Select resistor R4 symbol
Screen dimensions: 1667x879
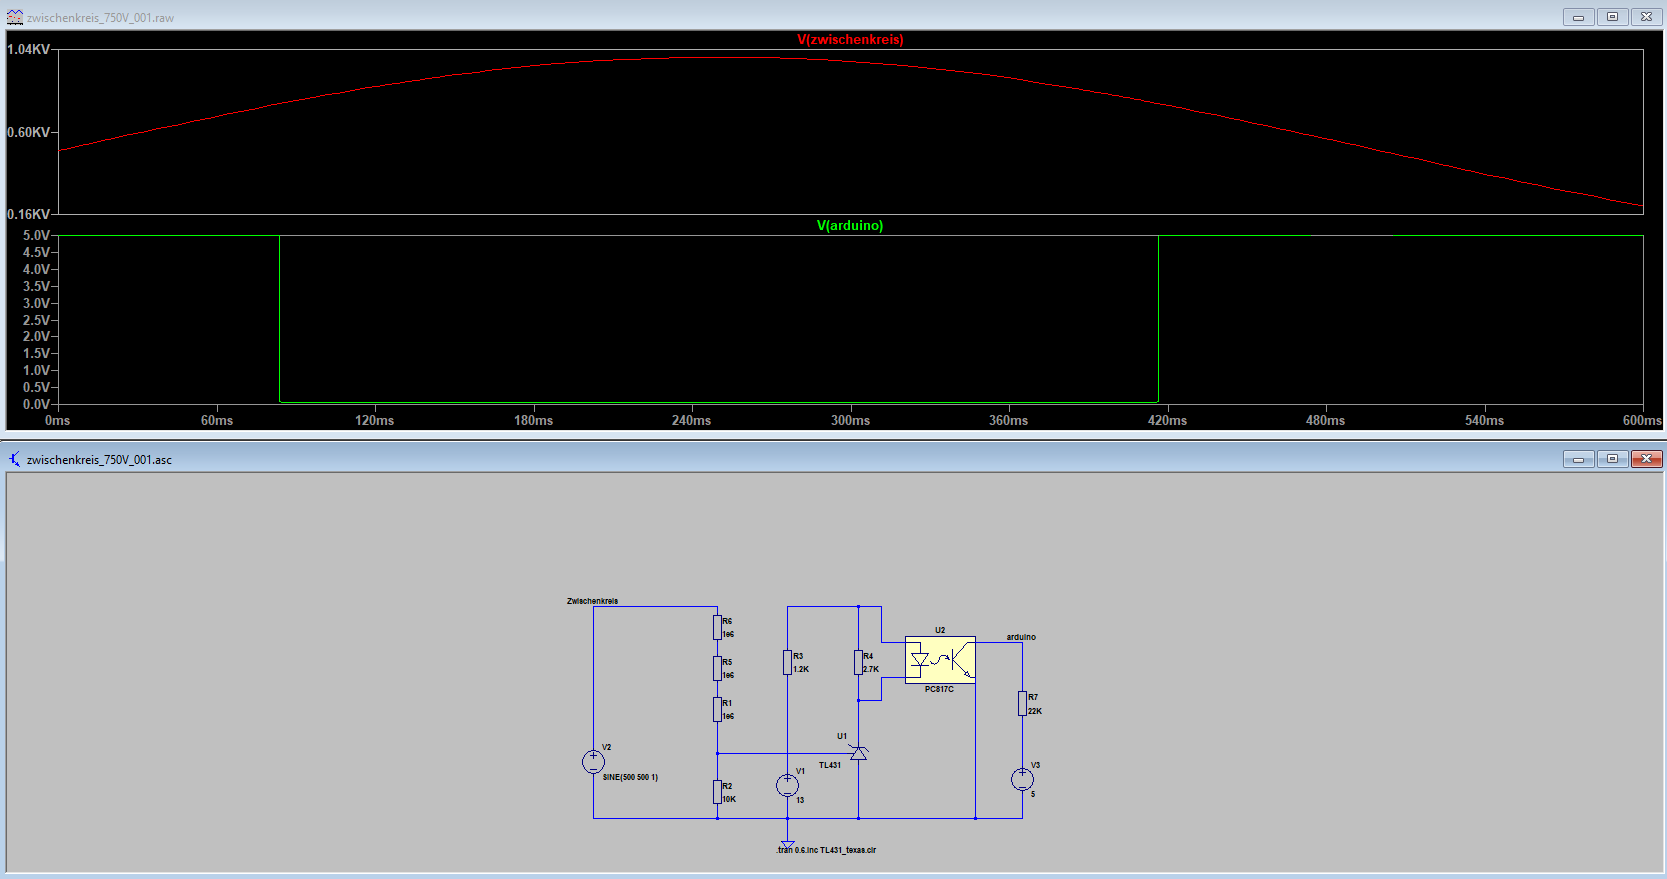click(x=858, y=662)
